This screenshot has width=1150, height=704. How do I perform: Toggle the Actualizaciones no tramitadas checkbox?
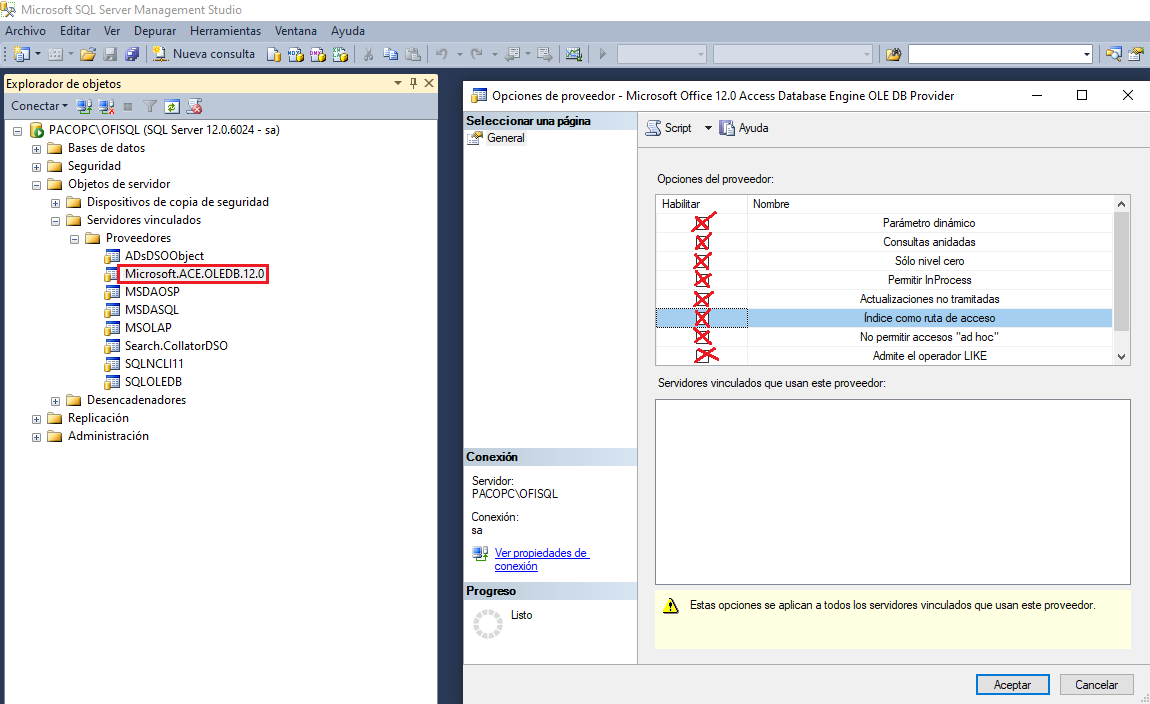[x=702, y=299]
